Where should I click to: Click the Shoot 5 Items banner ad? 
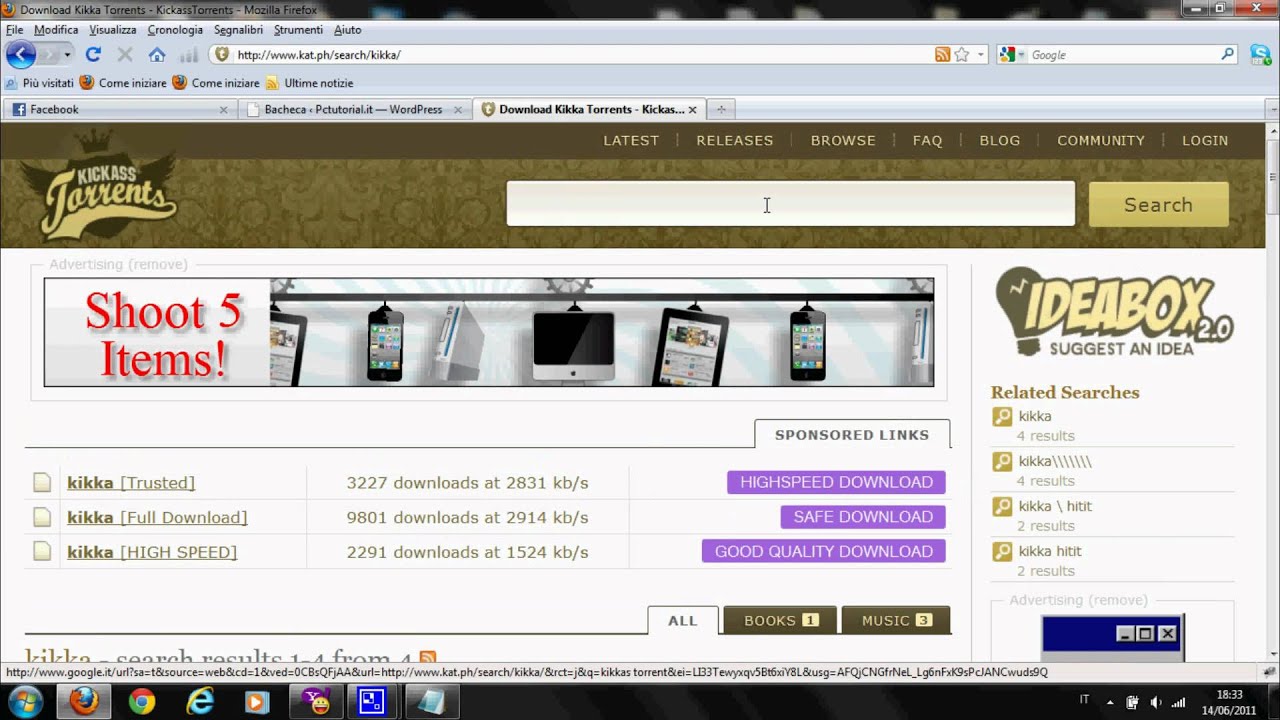489,333
